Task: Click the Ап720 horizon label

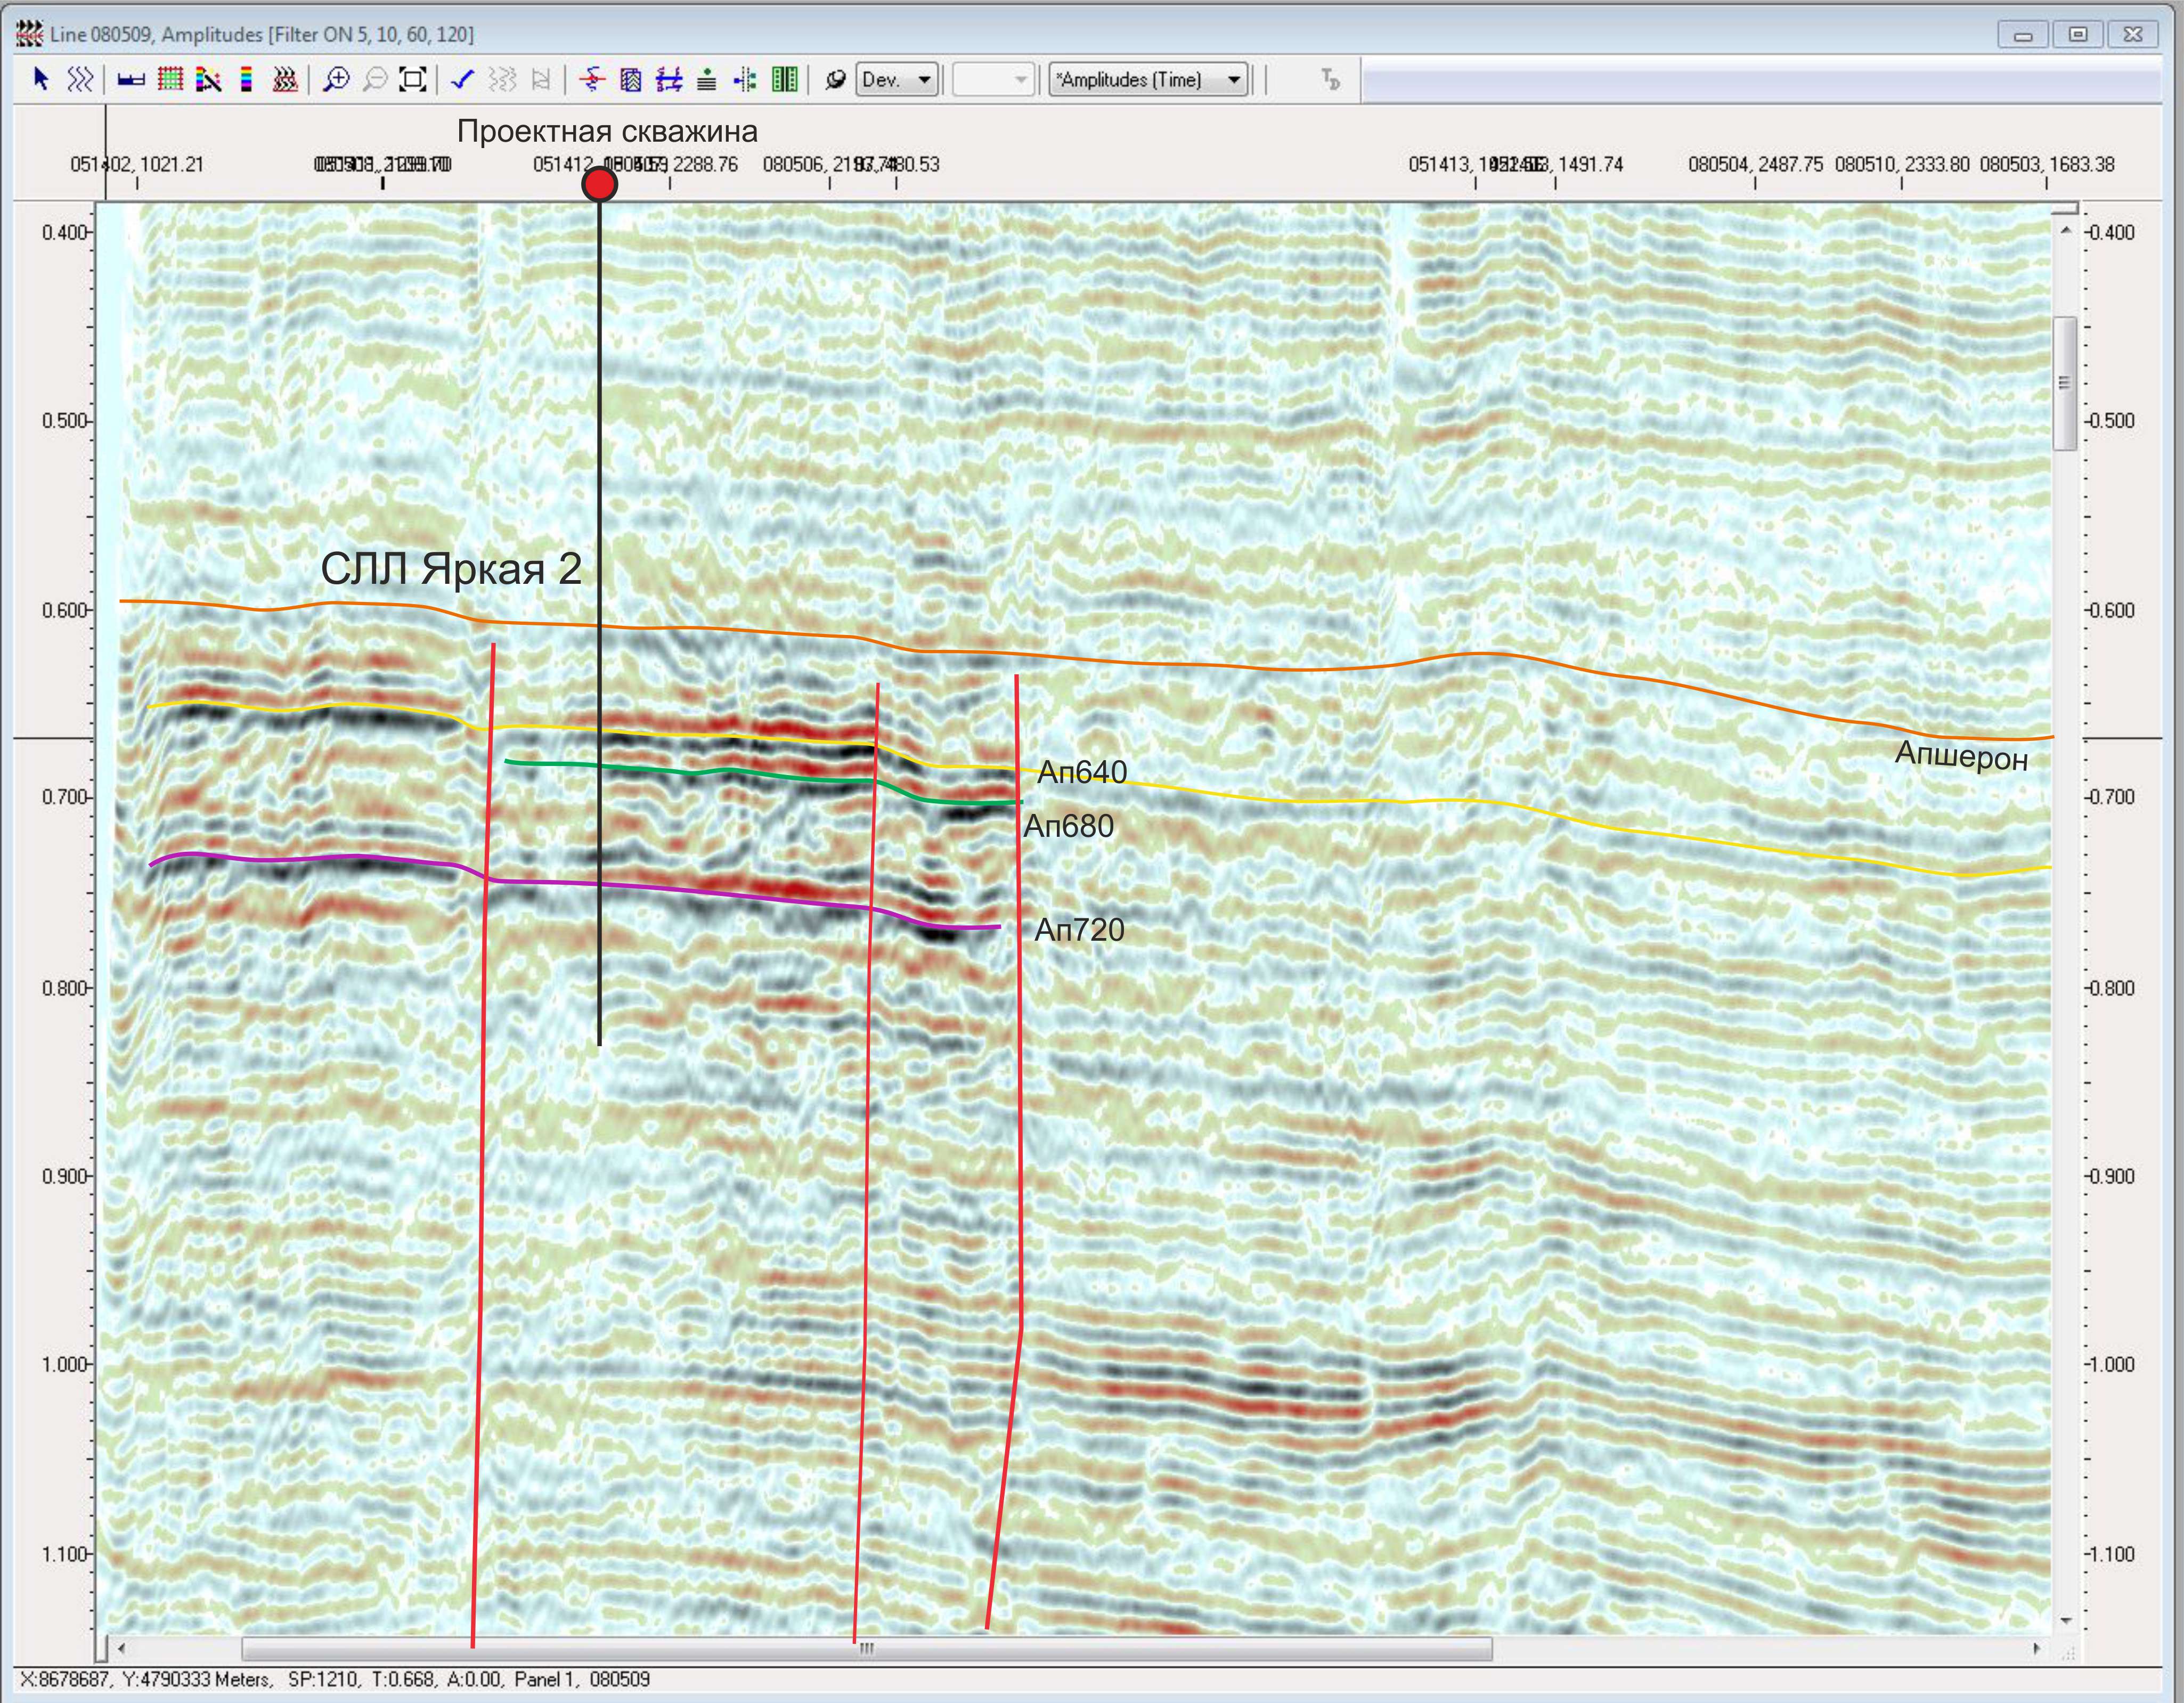Action: [1079, 930]
